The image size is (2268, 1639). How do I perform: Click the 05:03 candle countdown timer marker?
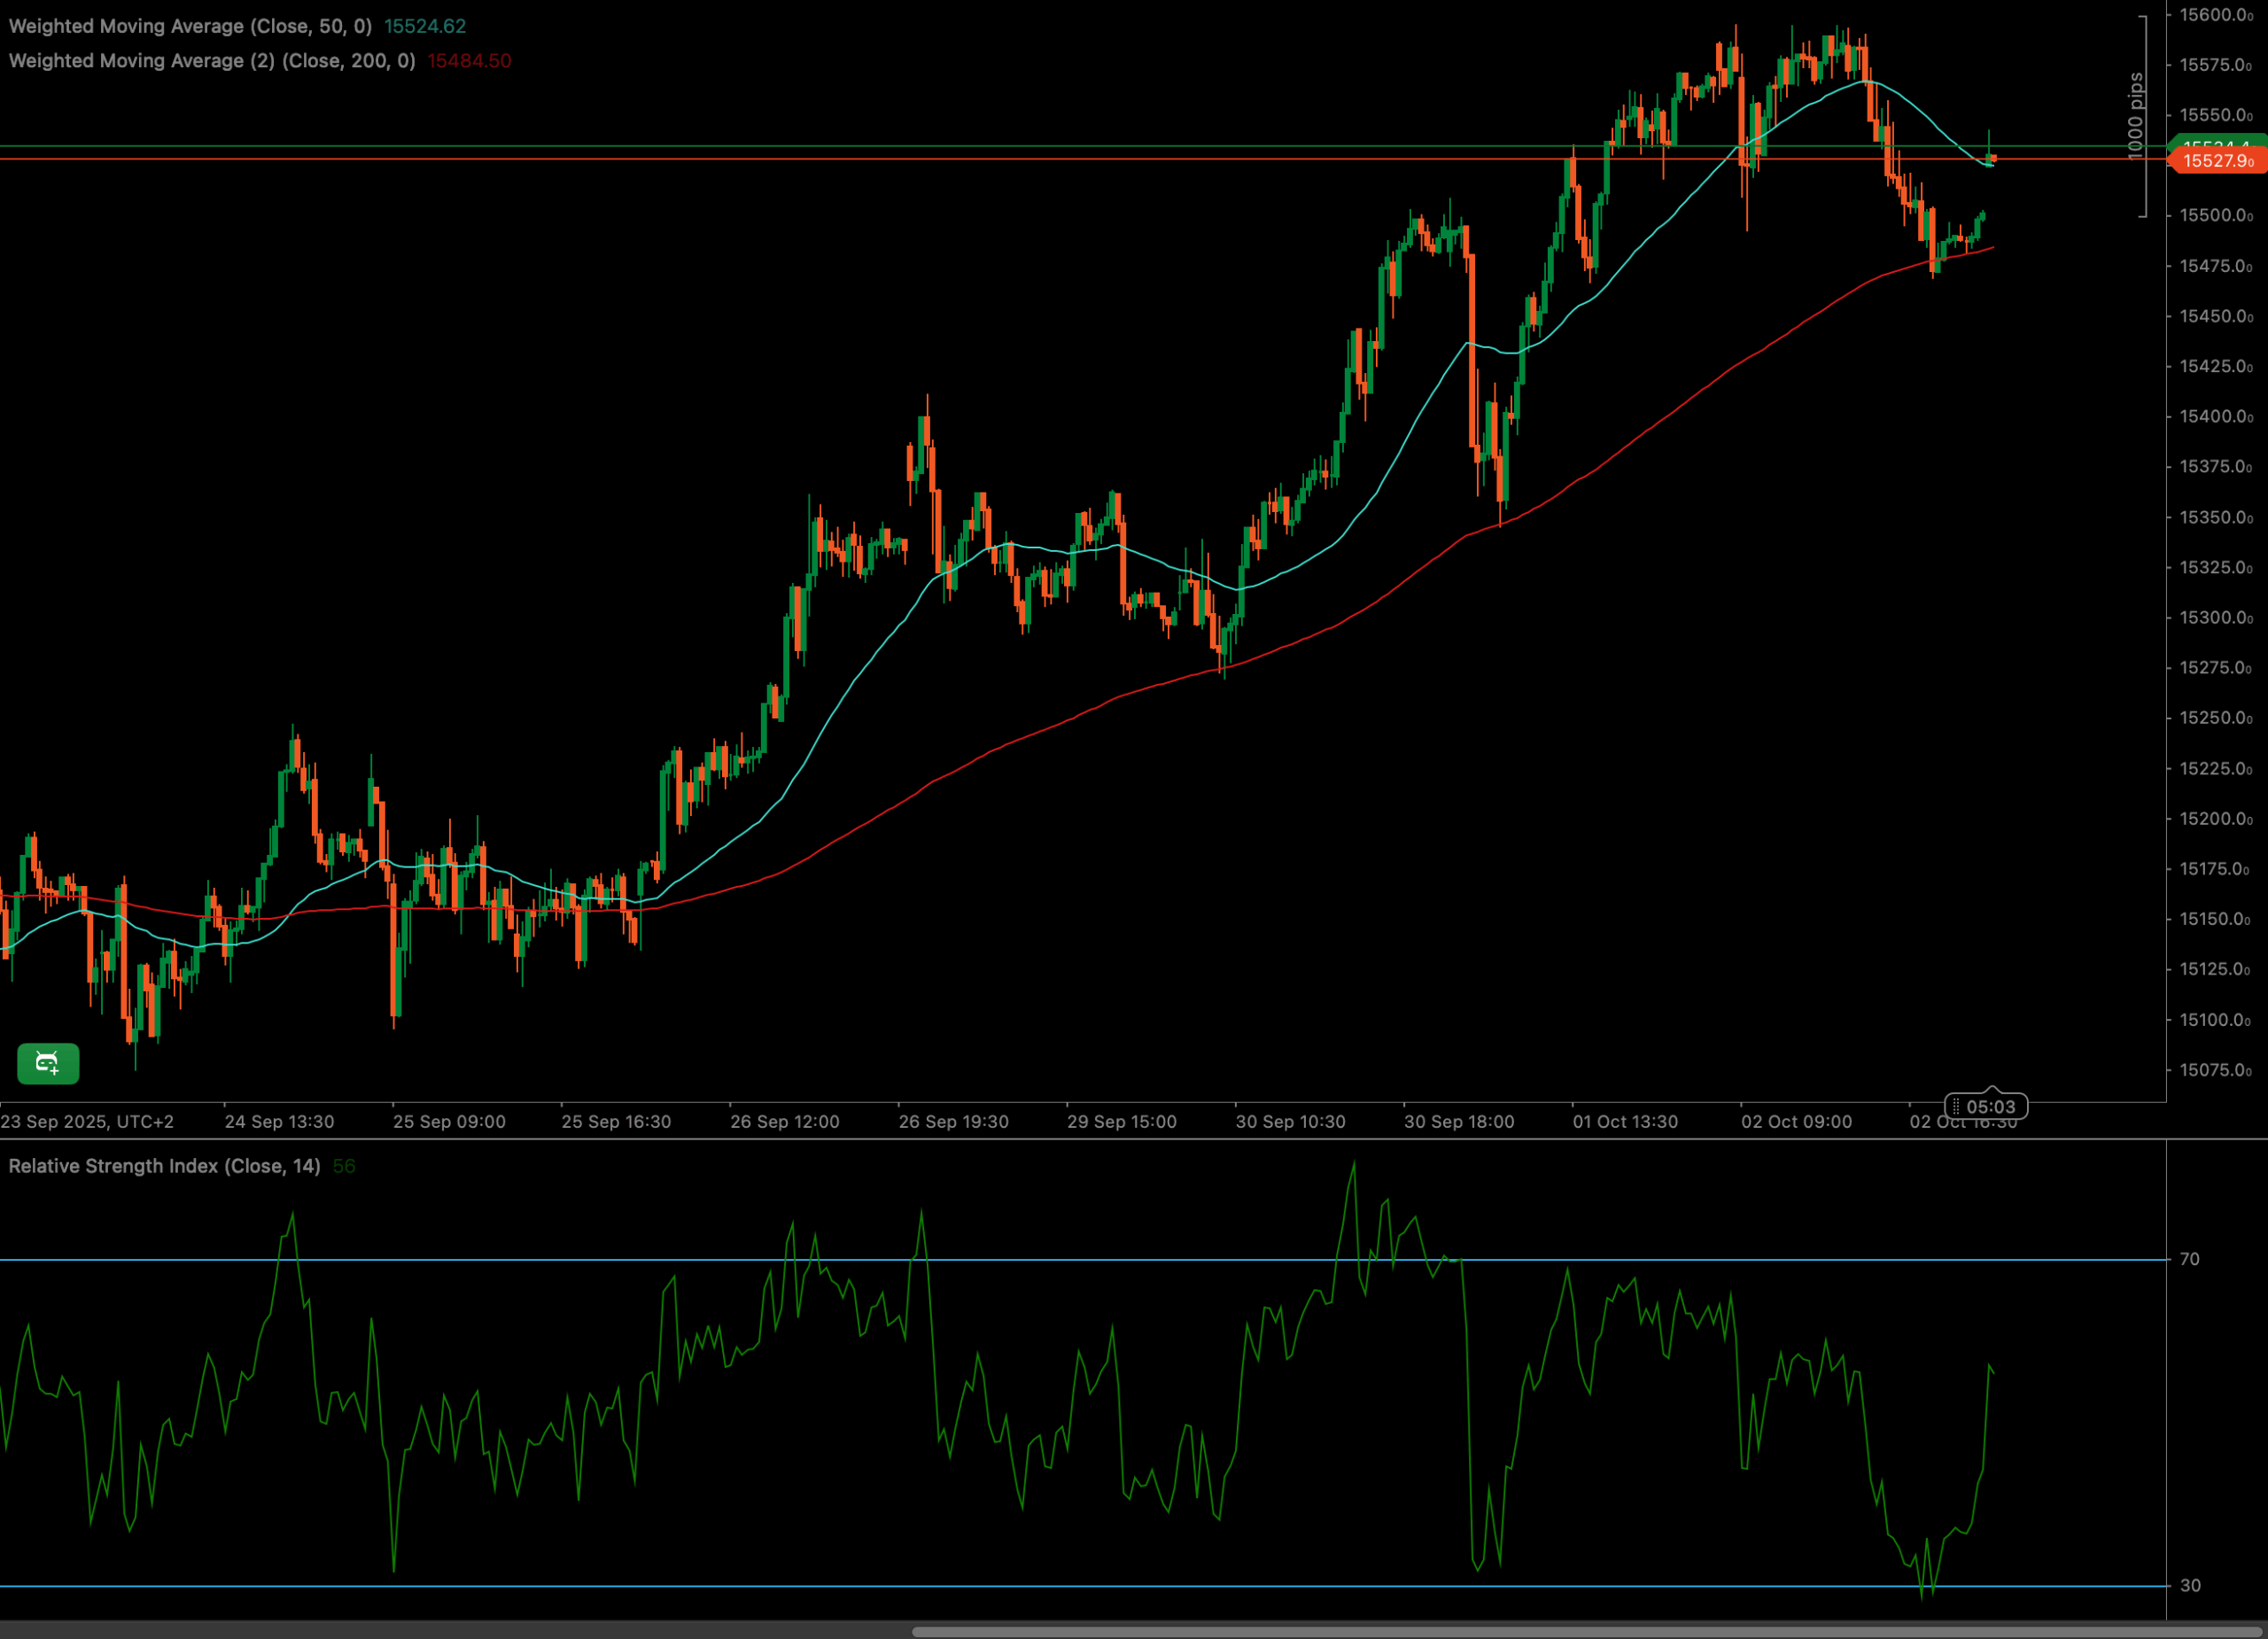(x=1990, y=1107)
